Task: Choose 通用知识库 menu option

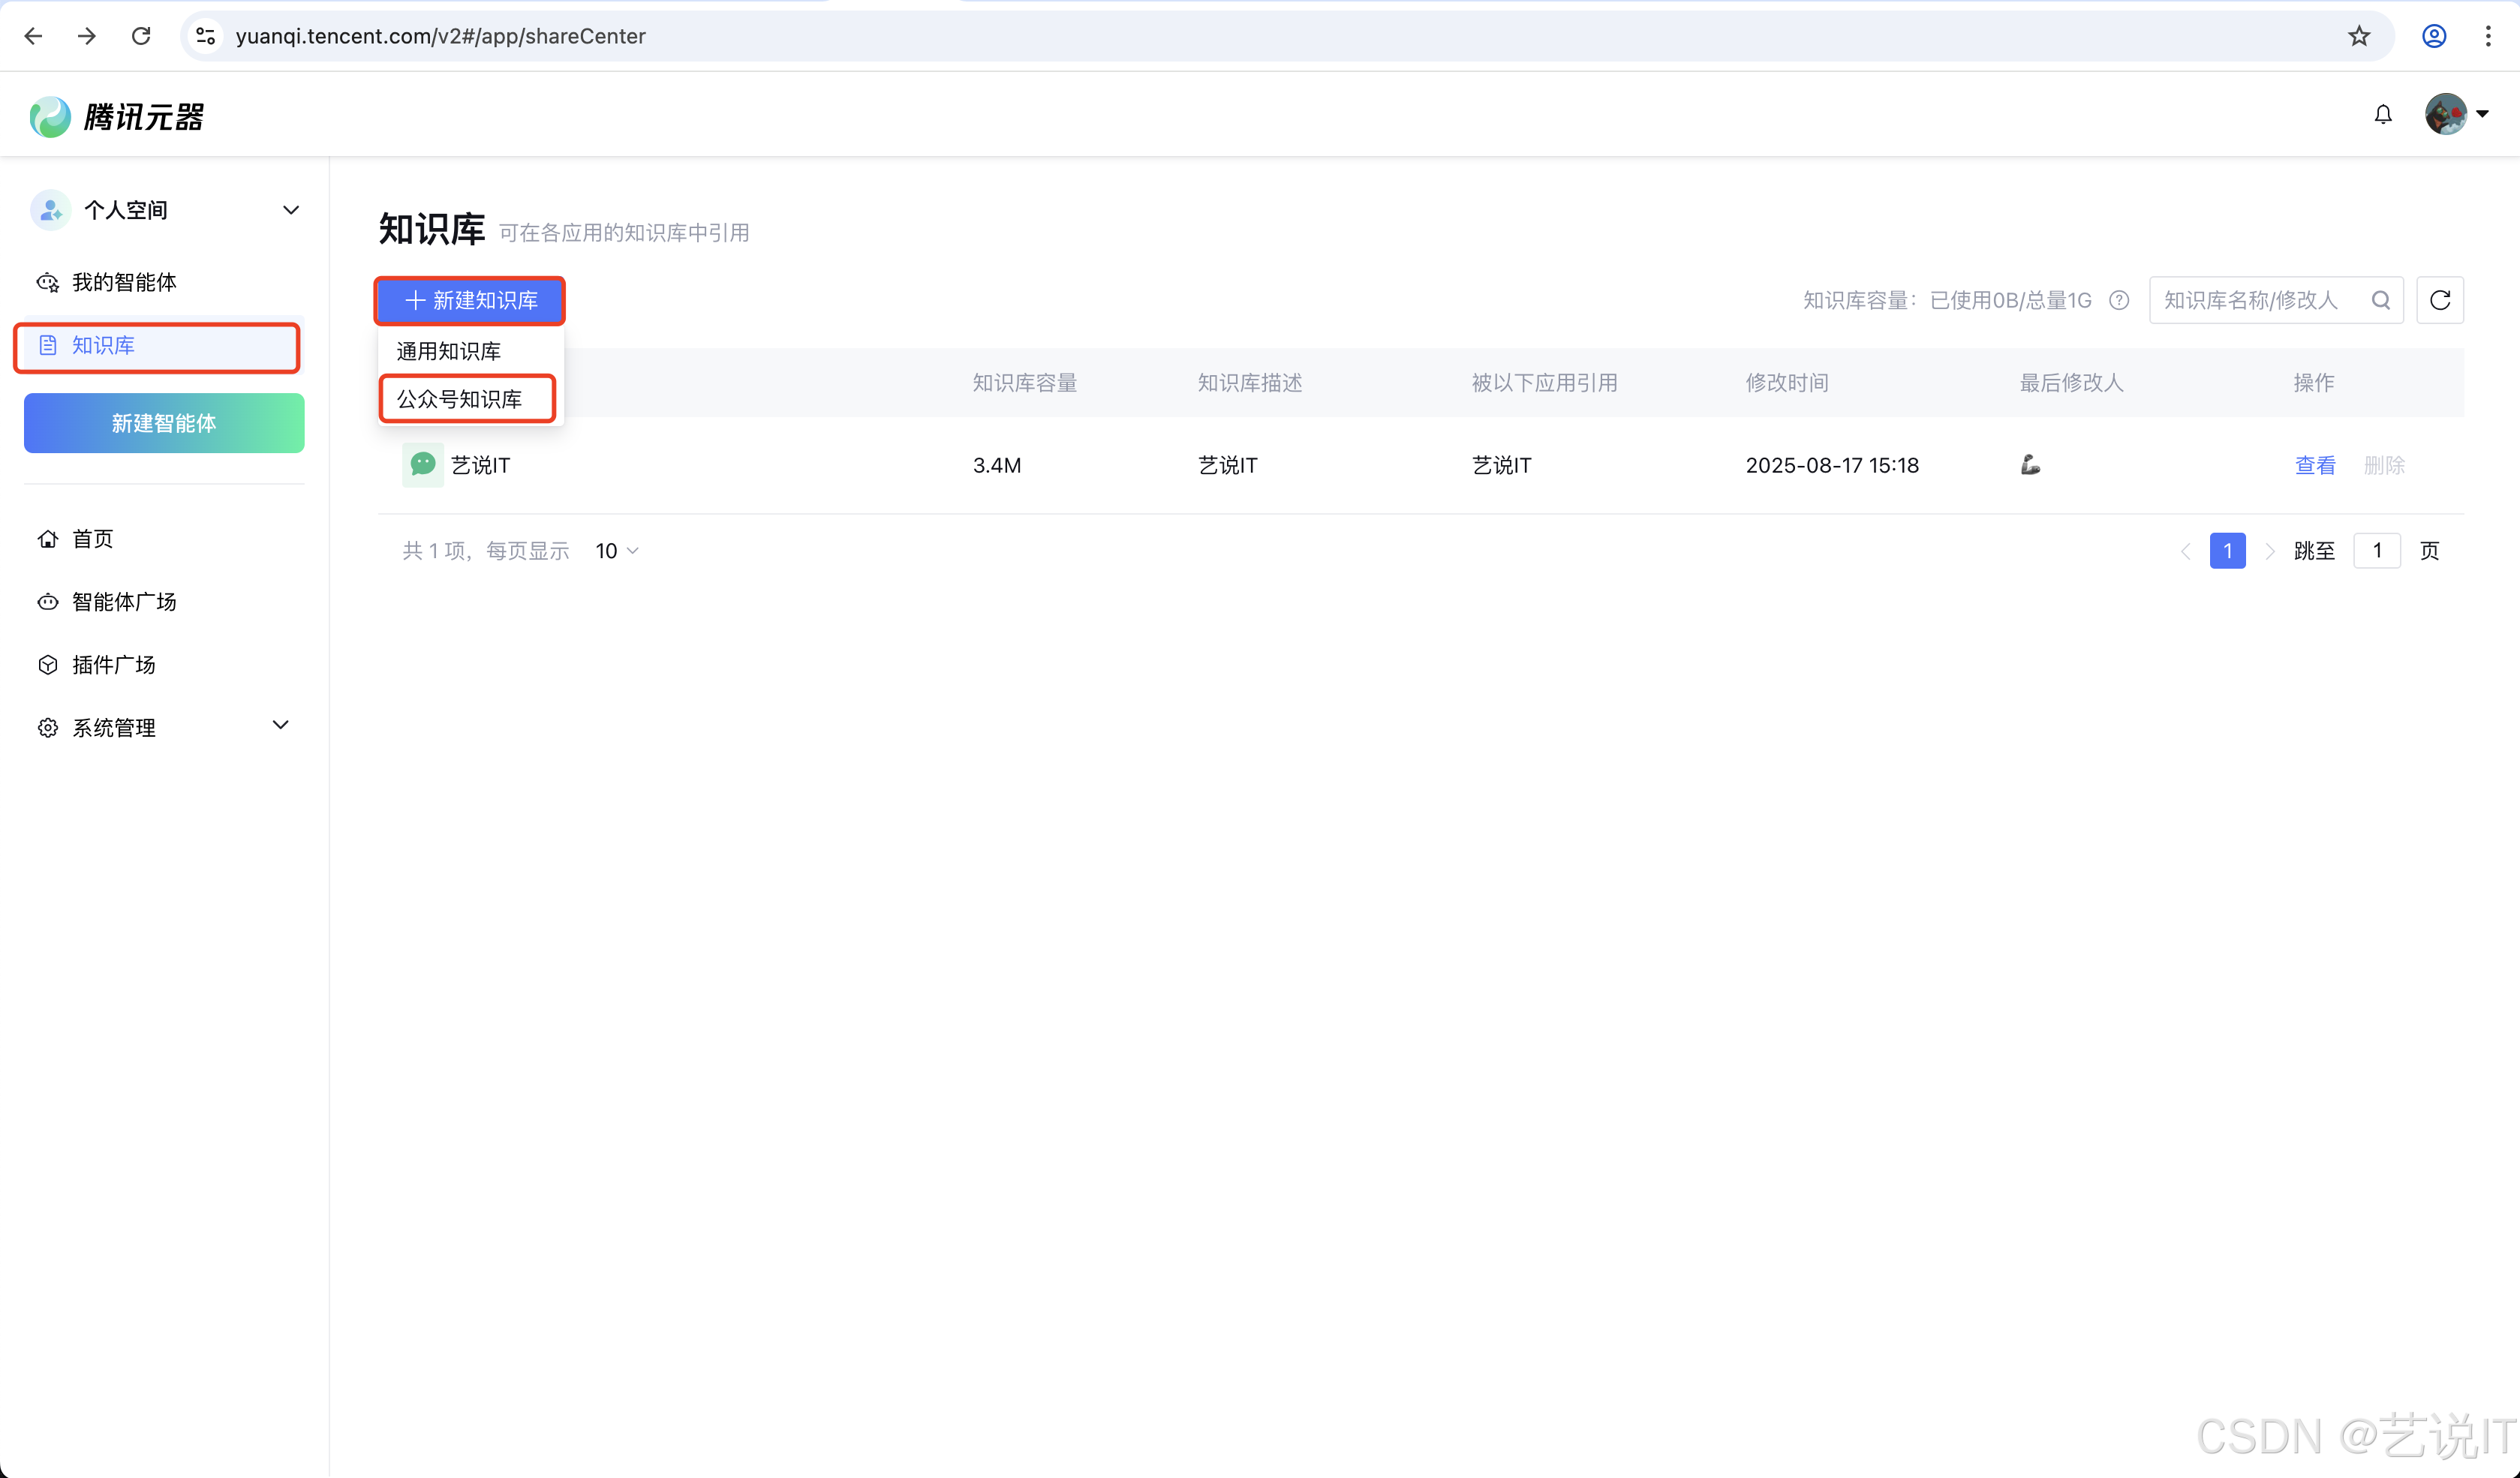Action: 449,351
